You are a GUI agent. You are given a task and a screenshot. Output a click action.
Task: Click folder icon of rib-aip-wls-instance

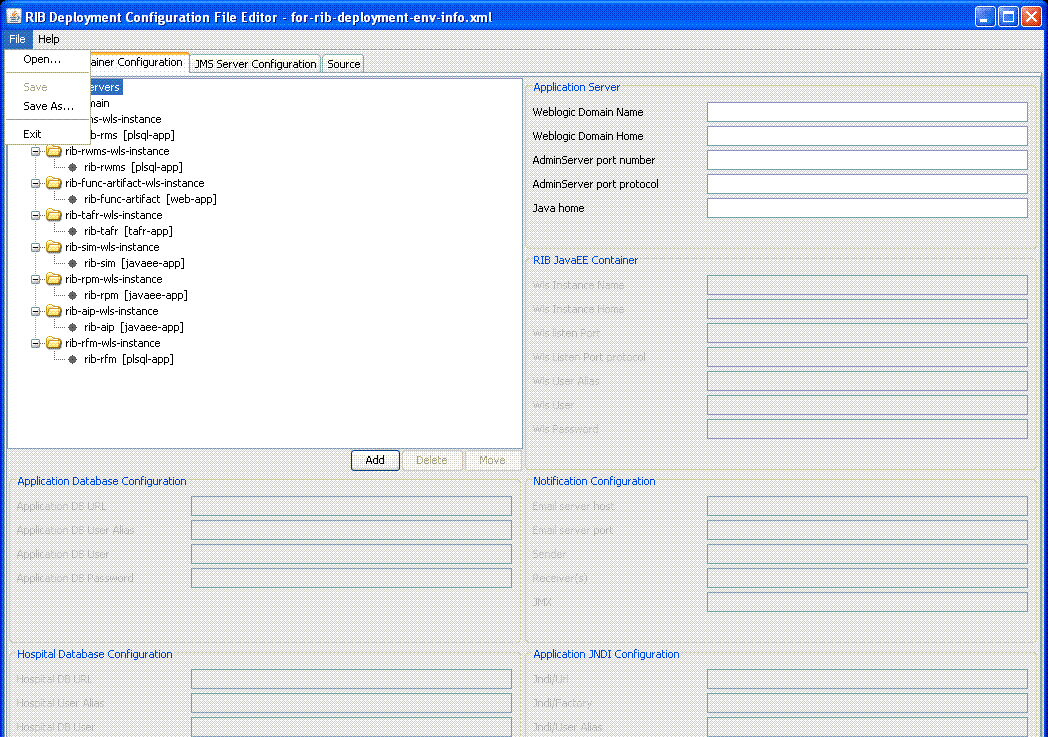(x=53, y=312)
